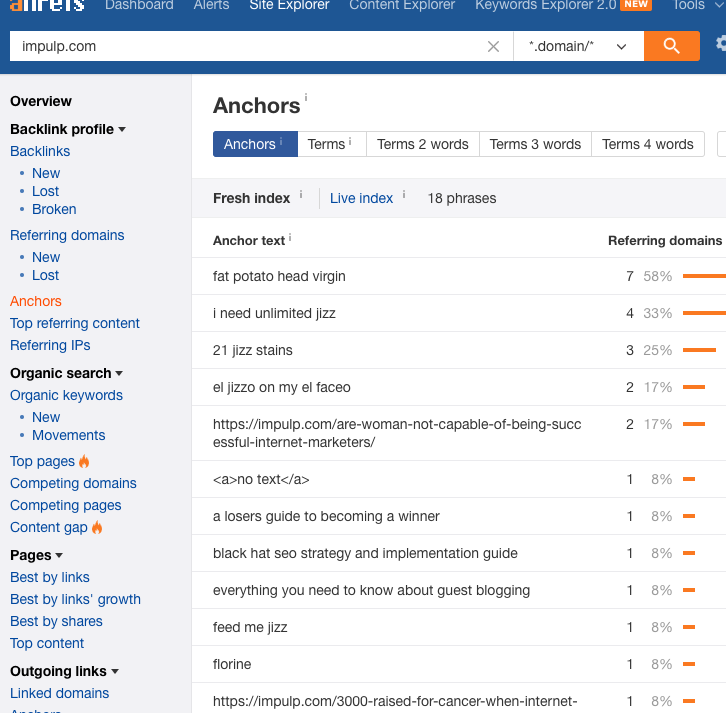Open Competing domains
The height and width of the screenshot is (713, 726).
tap(73, 483)
